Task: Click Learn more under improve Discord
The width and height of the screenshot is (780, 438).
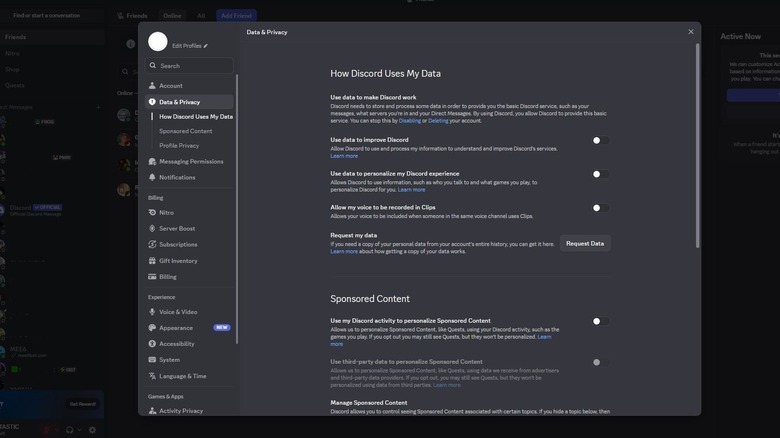Action: (344, 156)
